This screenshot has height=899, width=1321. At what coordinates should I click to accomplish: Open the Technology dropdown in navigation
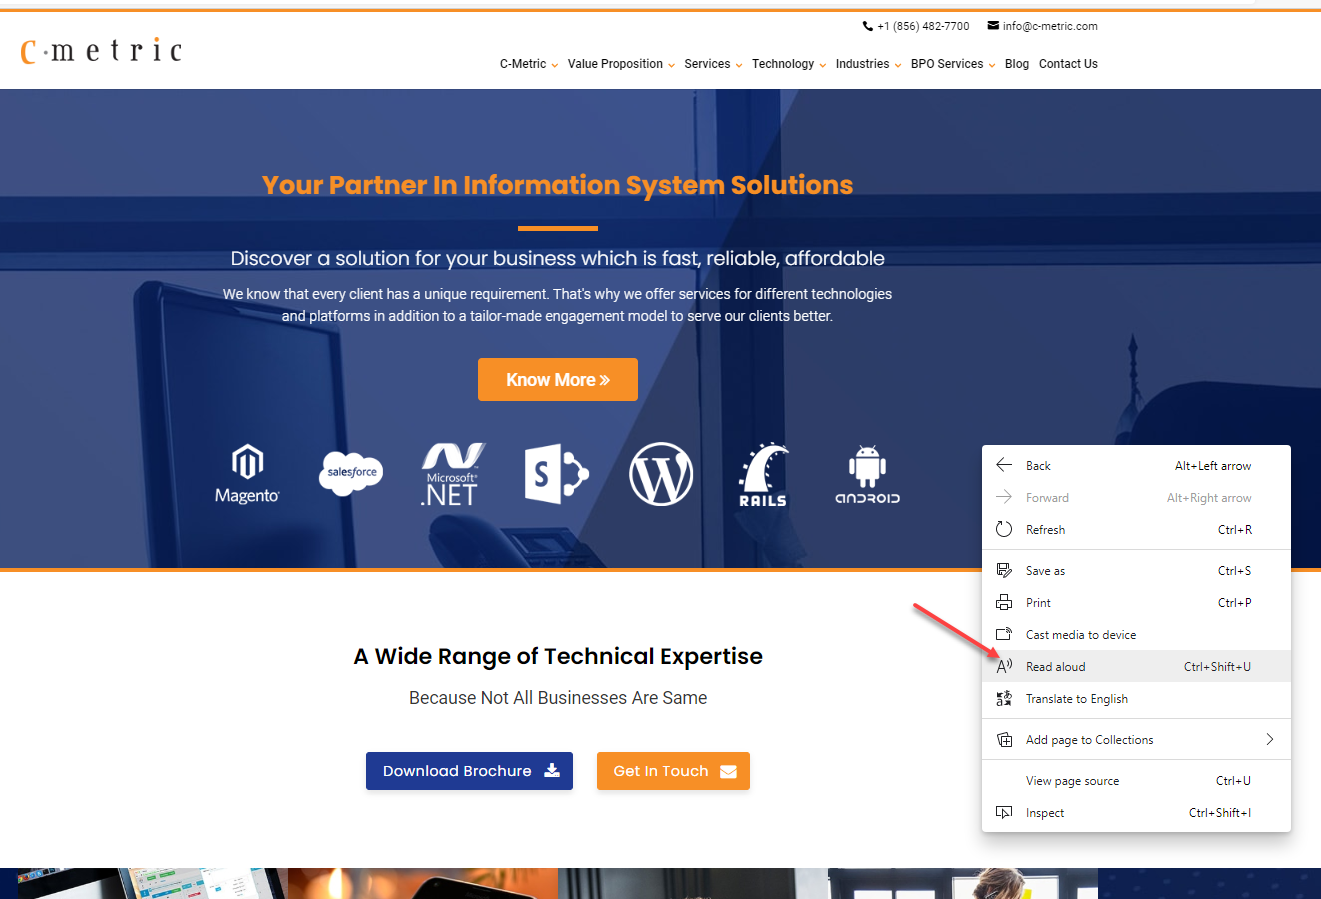click(x=788, y=64)
